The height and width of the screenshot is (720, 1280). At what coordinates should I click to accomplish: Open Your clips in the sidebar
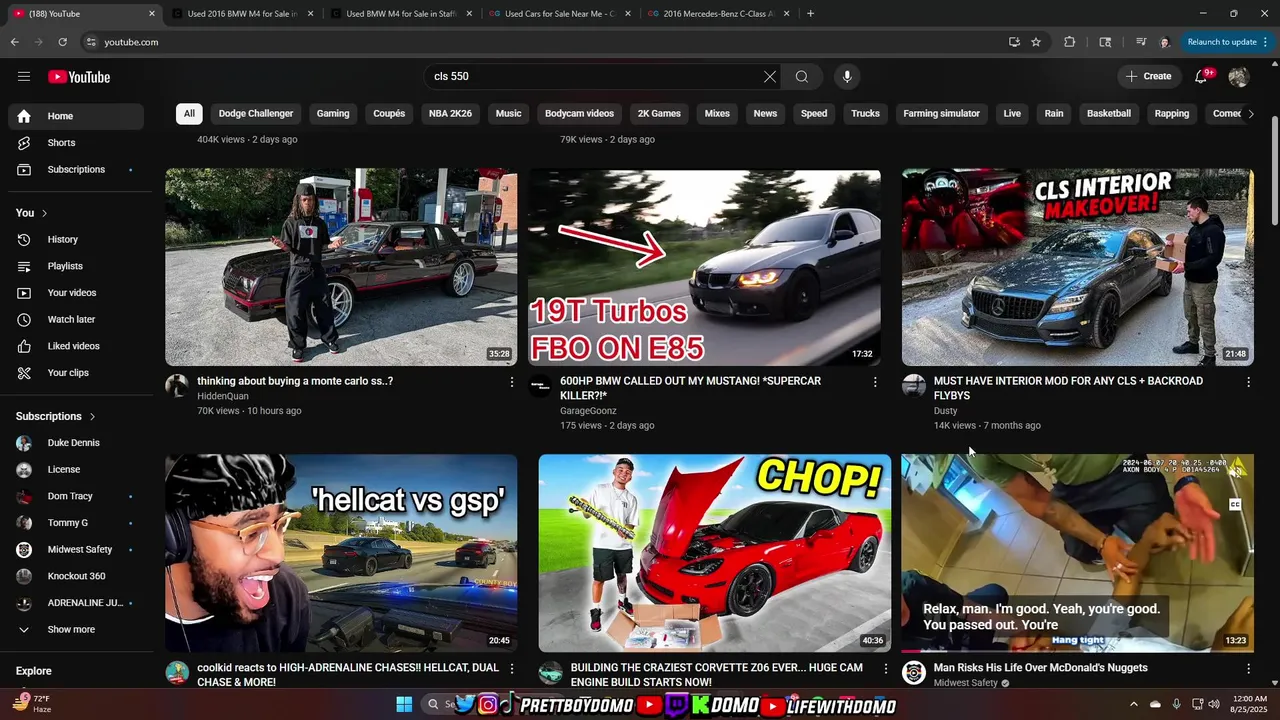coord(76,373)
